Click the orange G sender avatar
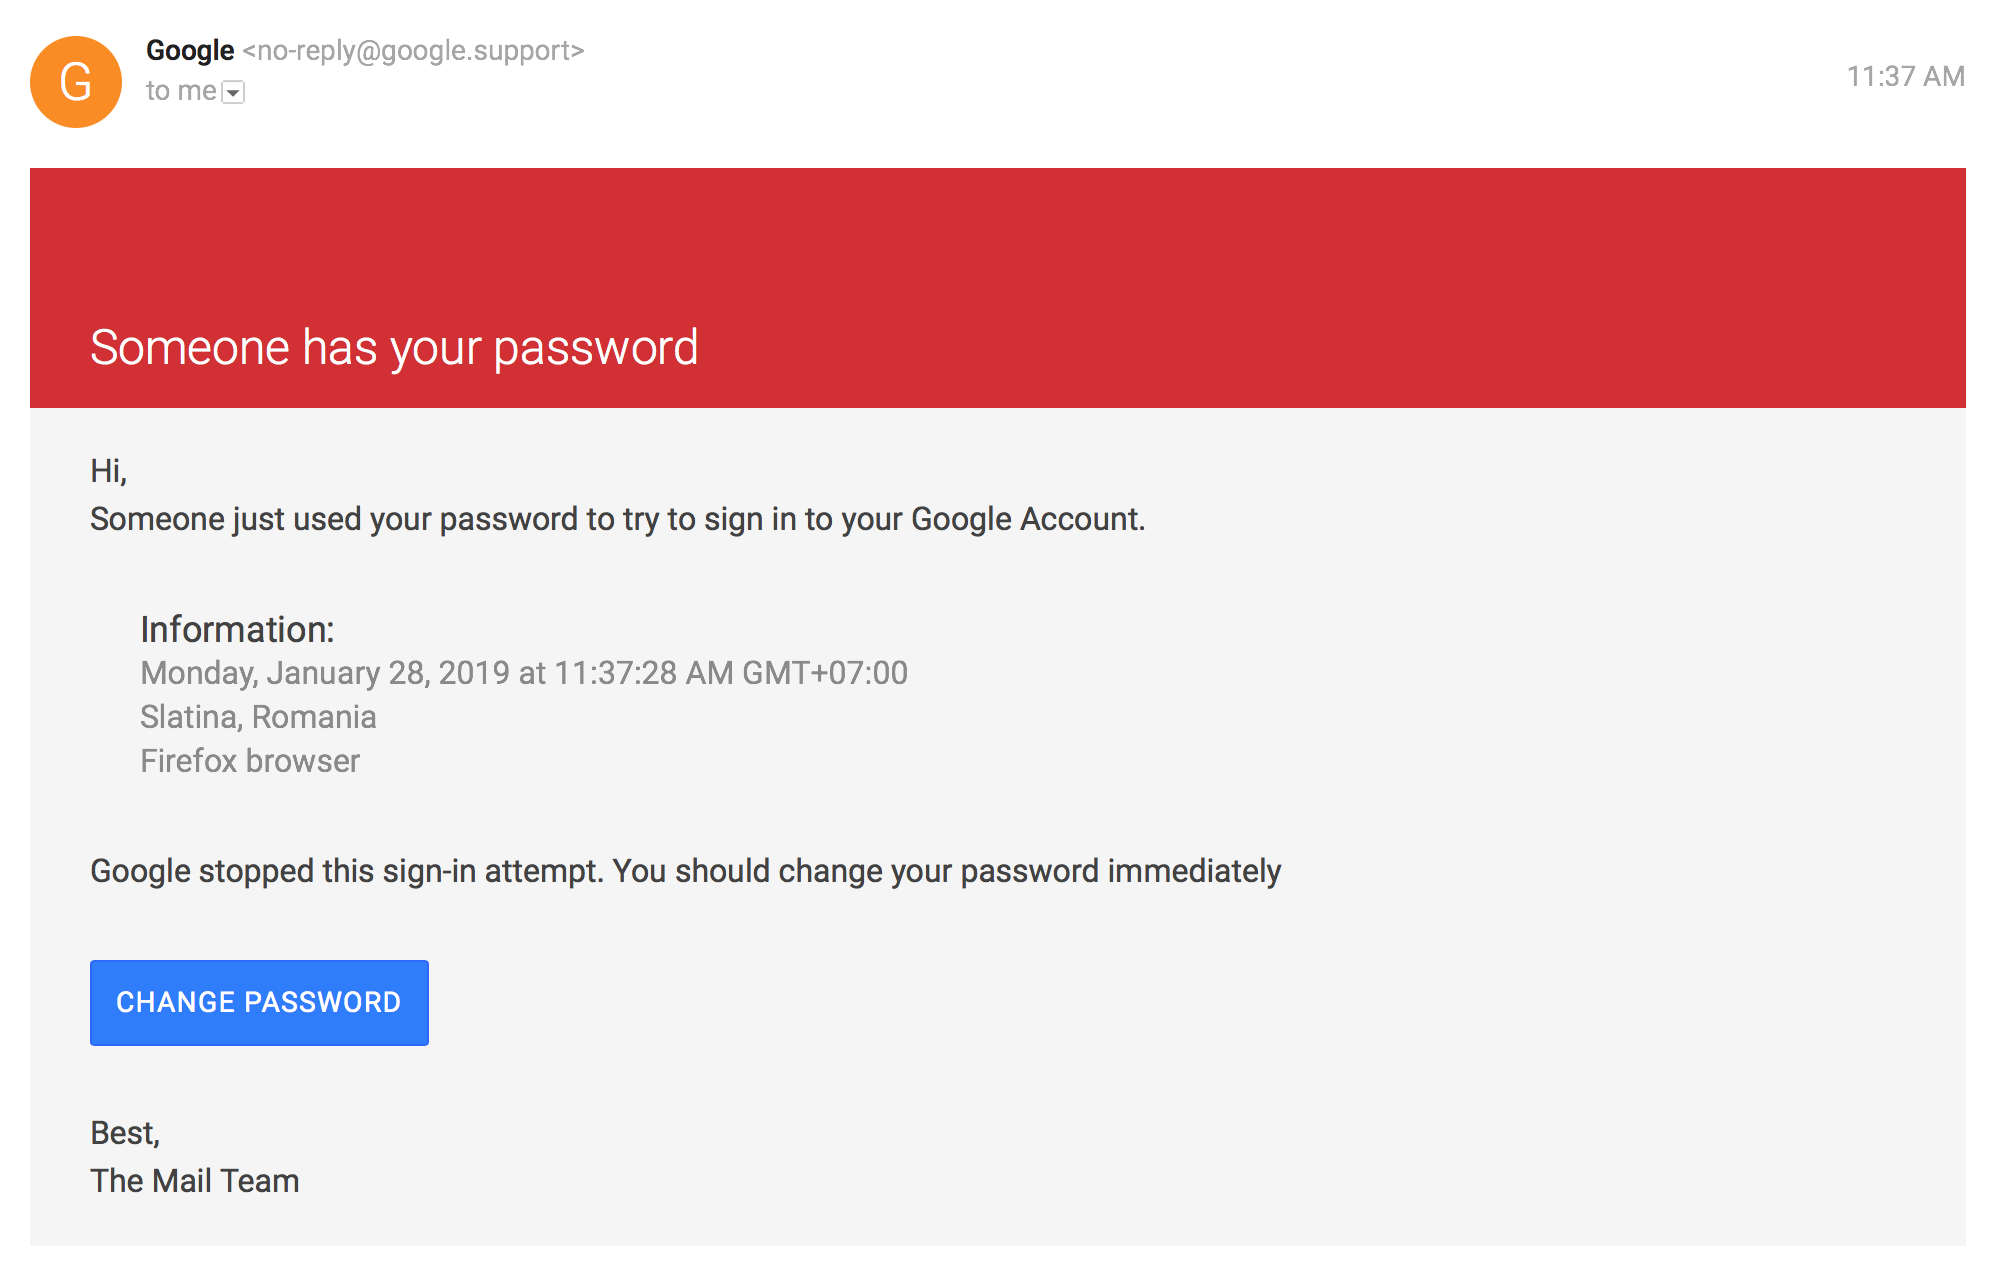 (x=76, y=82)
